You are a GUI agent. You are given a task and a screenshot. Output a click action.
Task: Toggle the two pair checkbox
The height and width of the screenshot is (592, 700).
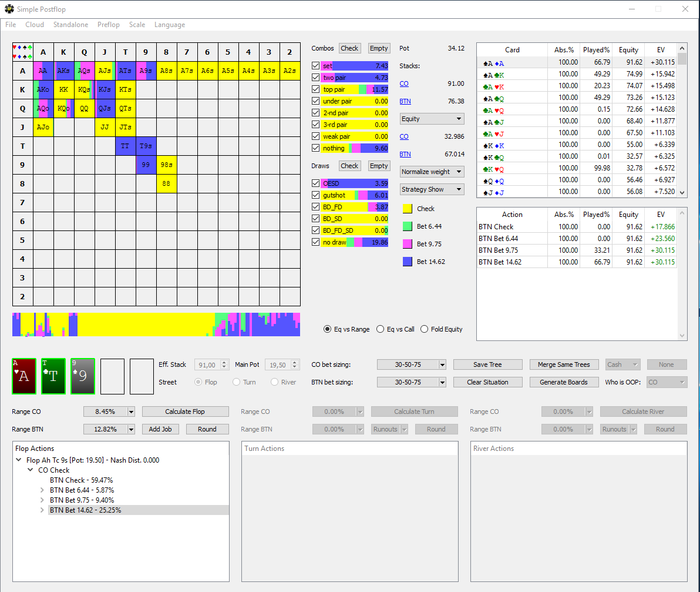[316, 78]
